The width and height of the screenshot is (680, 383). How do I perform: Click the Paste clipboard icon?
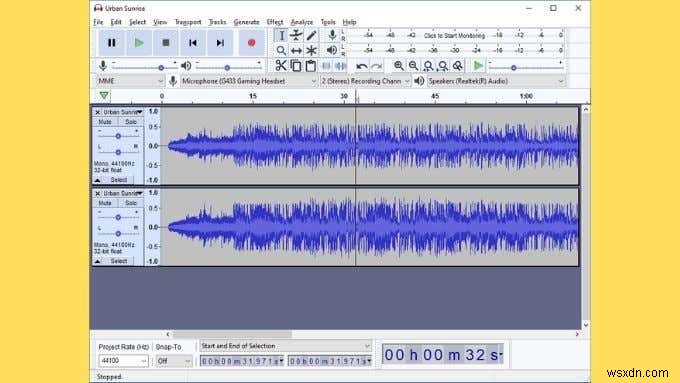311,65
